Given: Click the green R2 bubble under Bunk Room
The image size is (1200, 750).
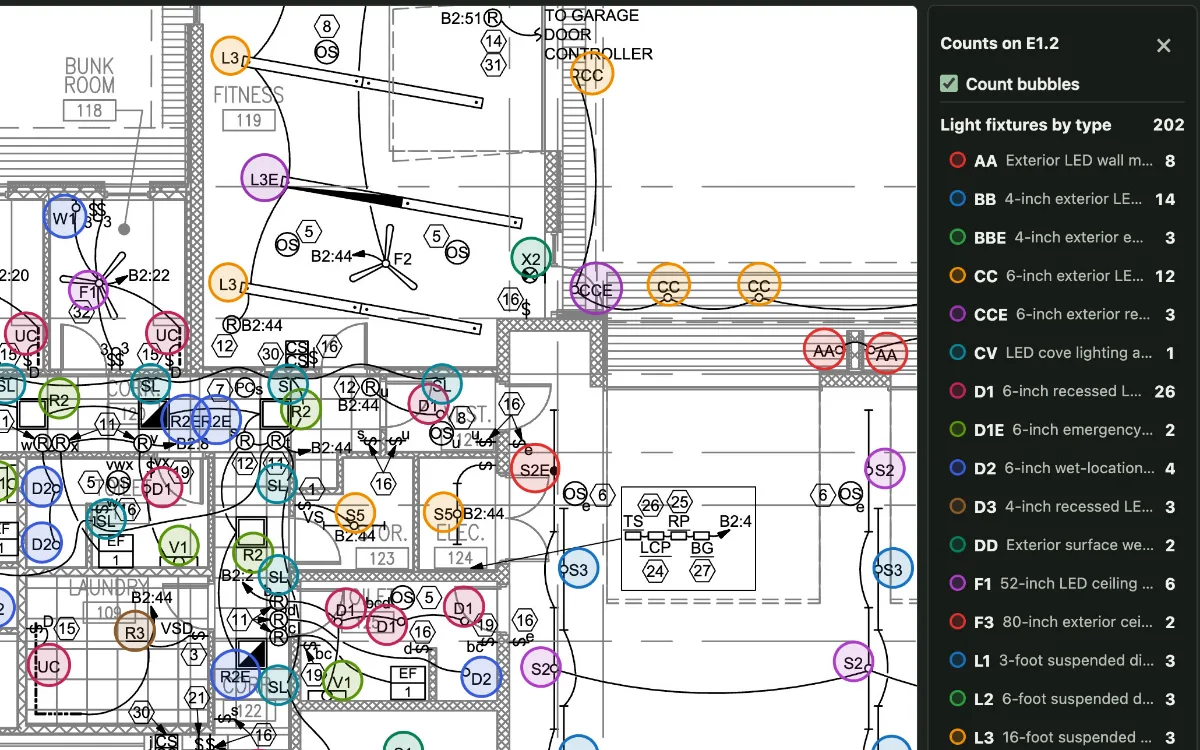Looking at the screenshot, I should [59, 399].
